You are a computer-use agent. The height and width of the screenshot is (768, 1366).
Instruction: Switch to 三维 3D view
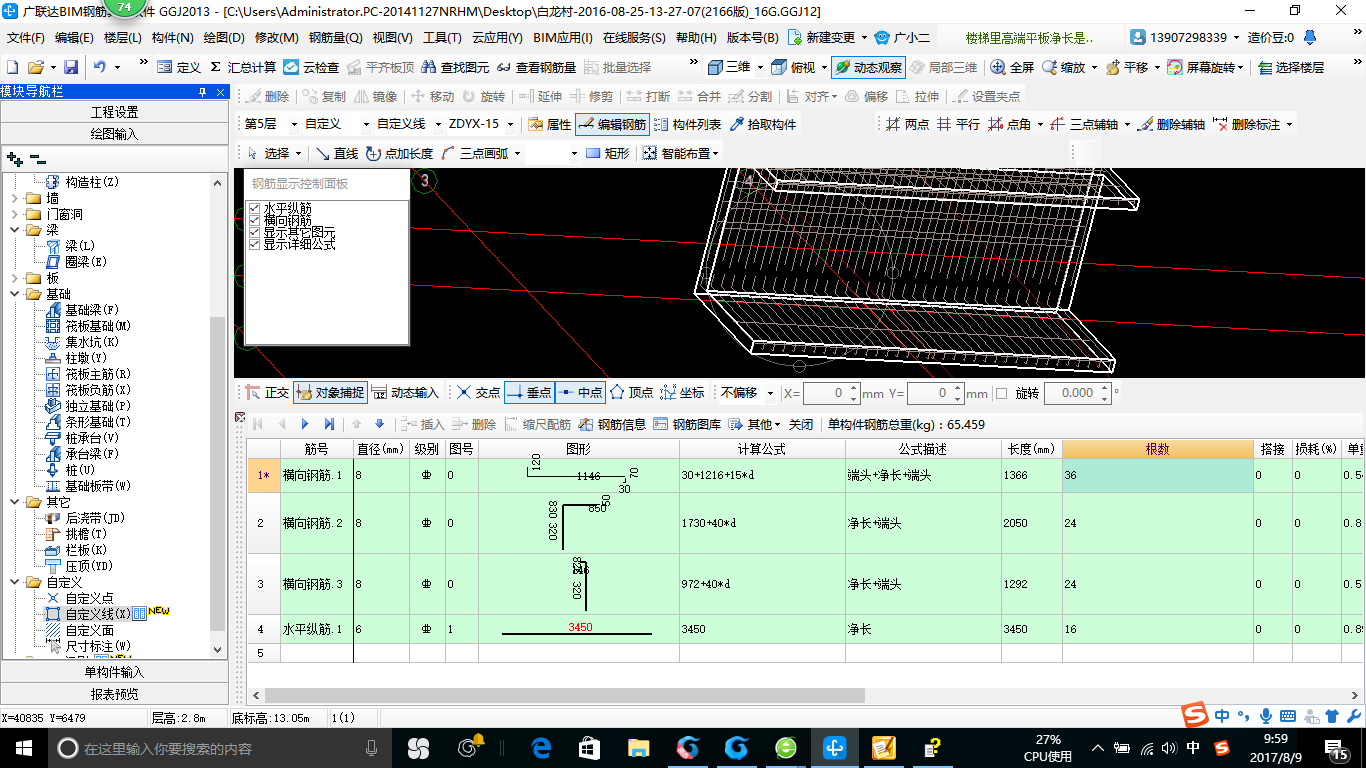click(x=729, y=67)
